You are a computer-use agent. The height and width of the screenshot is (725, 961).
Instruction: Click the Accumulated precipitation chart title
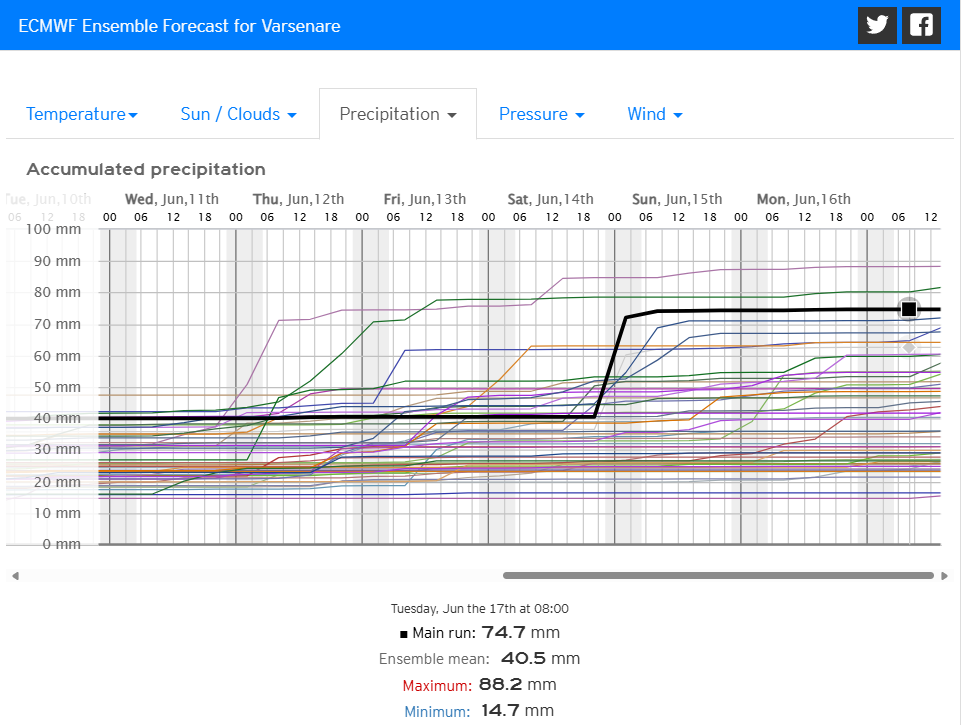tap(146, 169)
